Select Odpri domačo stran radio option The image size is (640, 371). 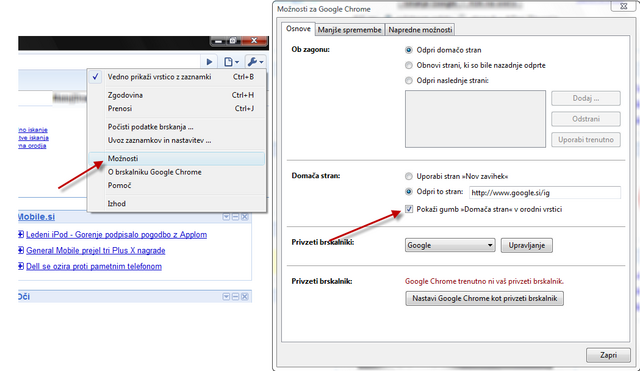pyautogui.click(x=409, y=50)
